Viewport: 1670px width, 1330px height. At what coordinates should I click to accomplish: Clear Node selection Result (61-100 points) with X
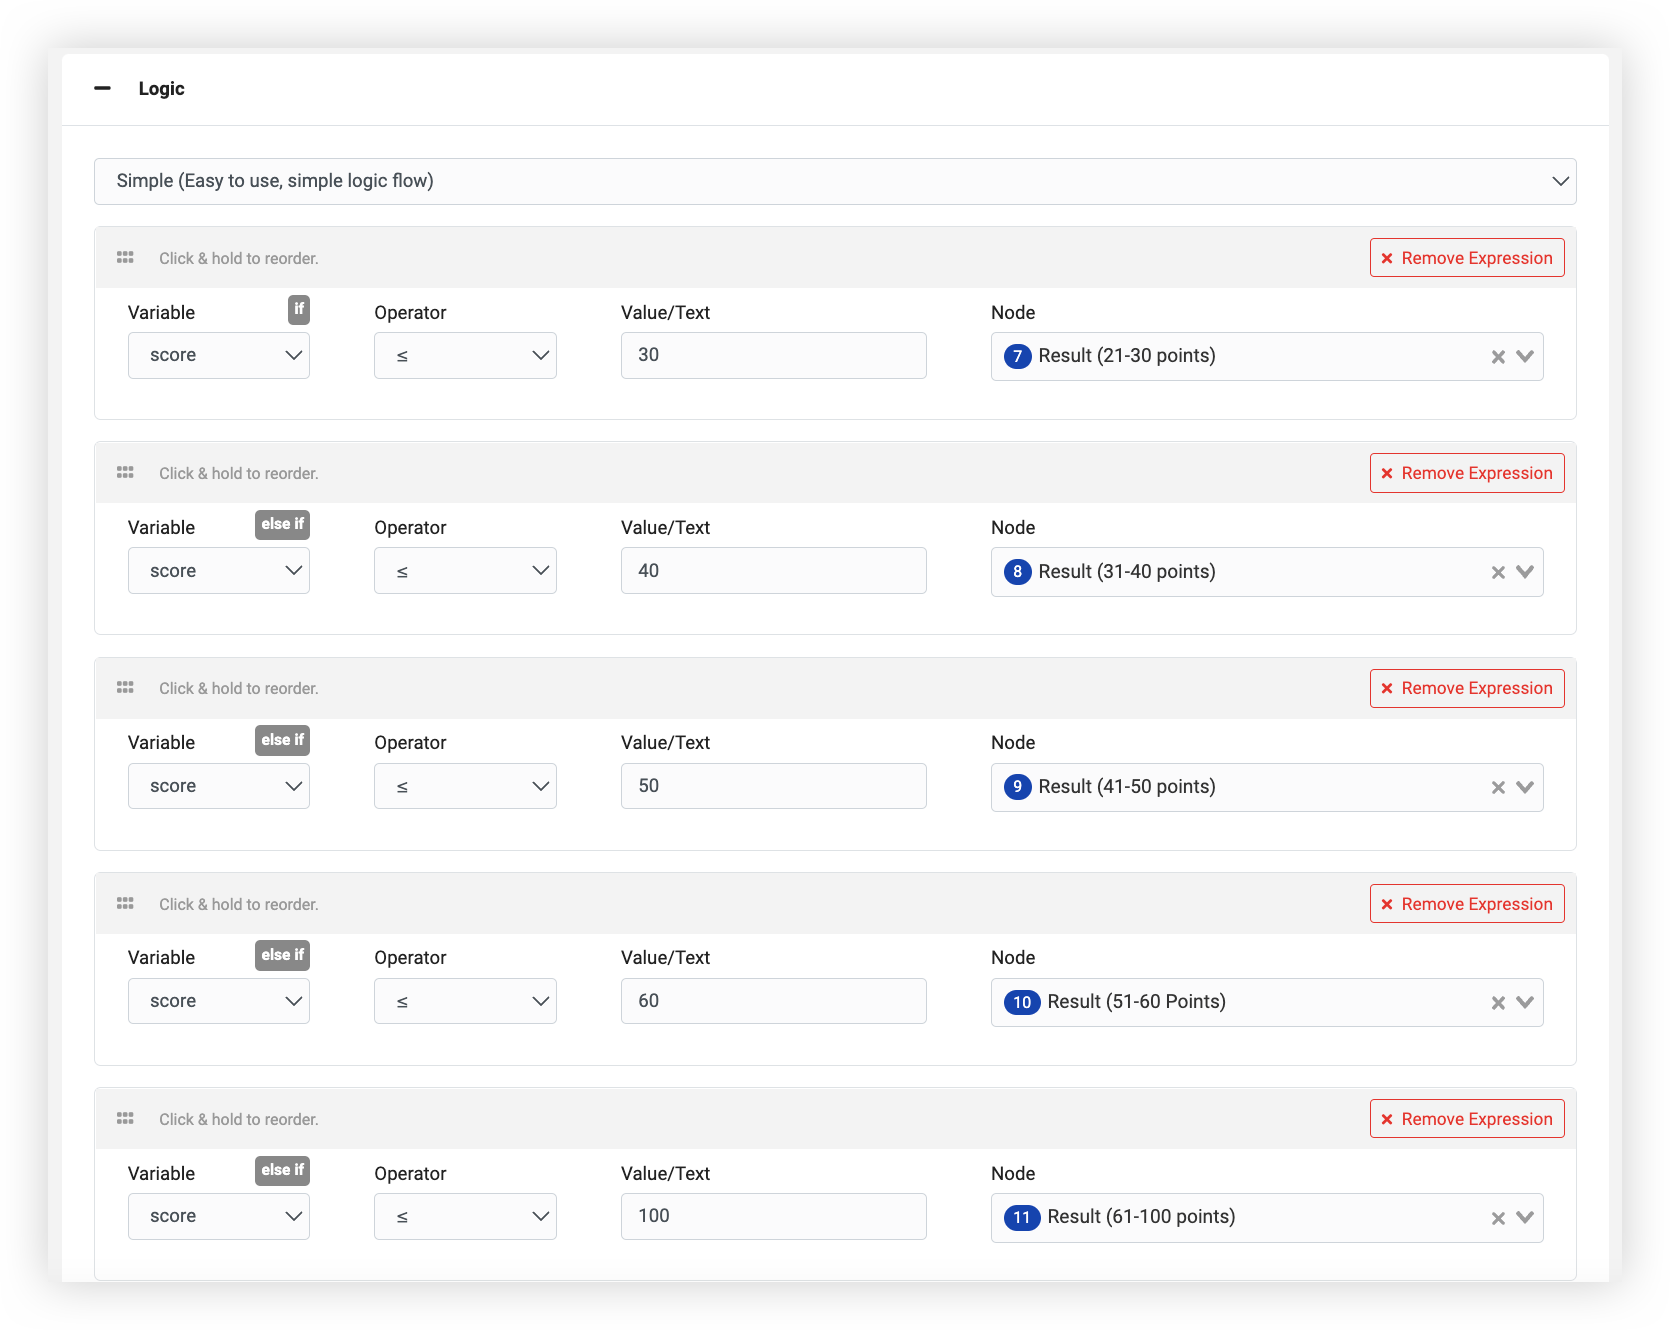(x=1498, y=1218)
